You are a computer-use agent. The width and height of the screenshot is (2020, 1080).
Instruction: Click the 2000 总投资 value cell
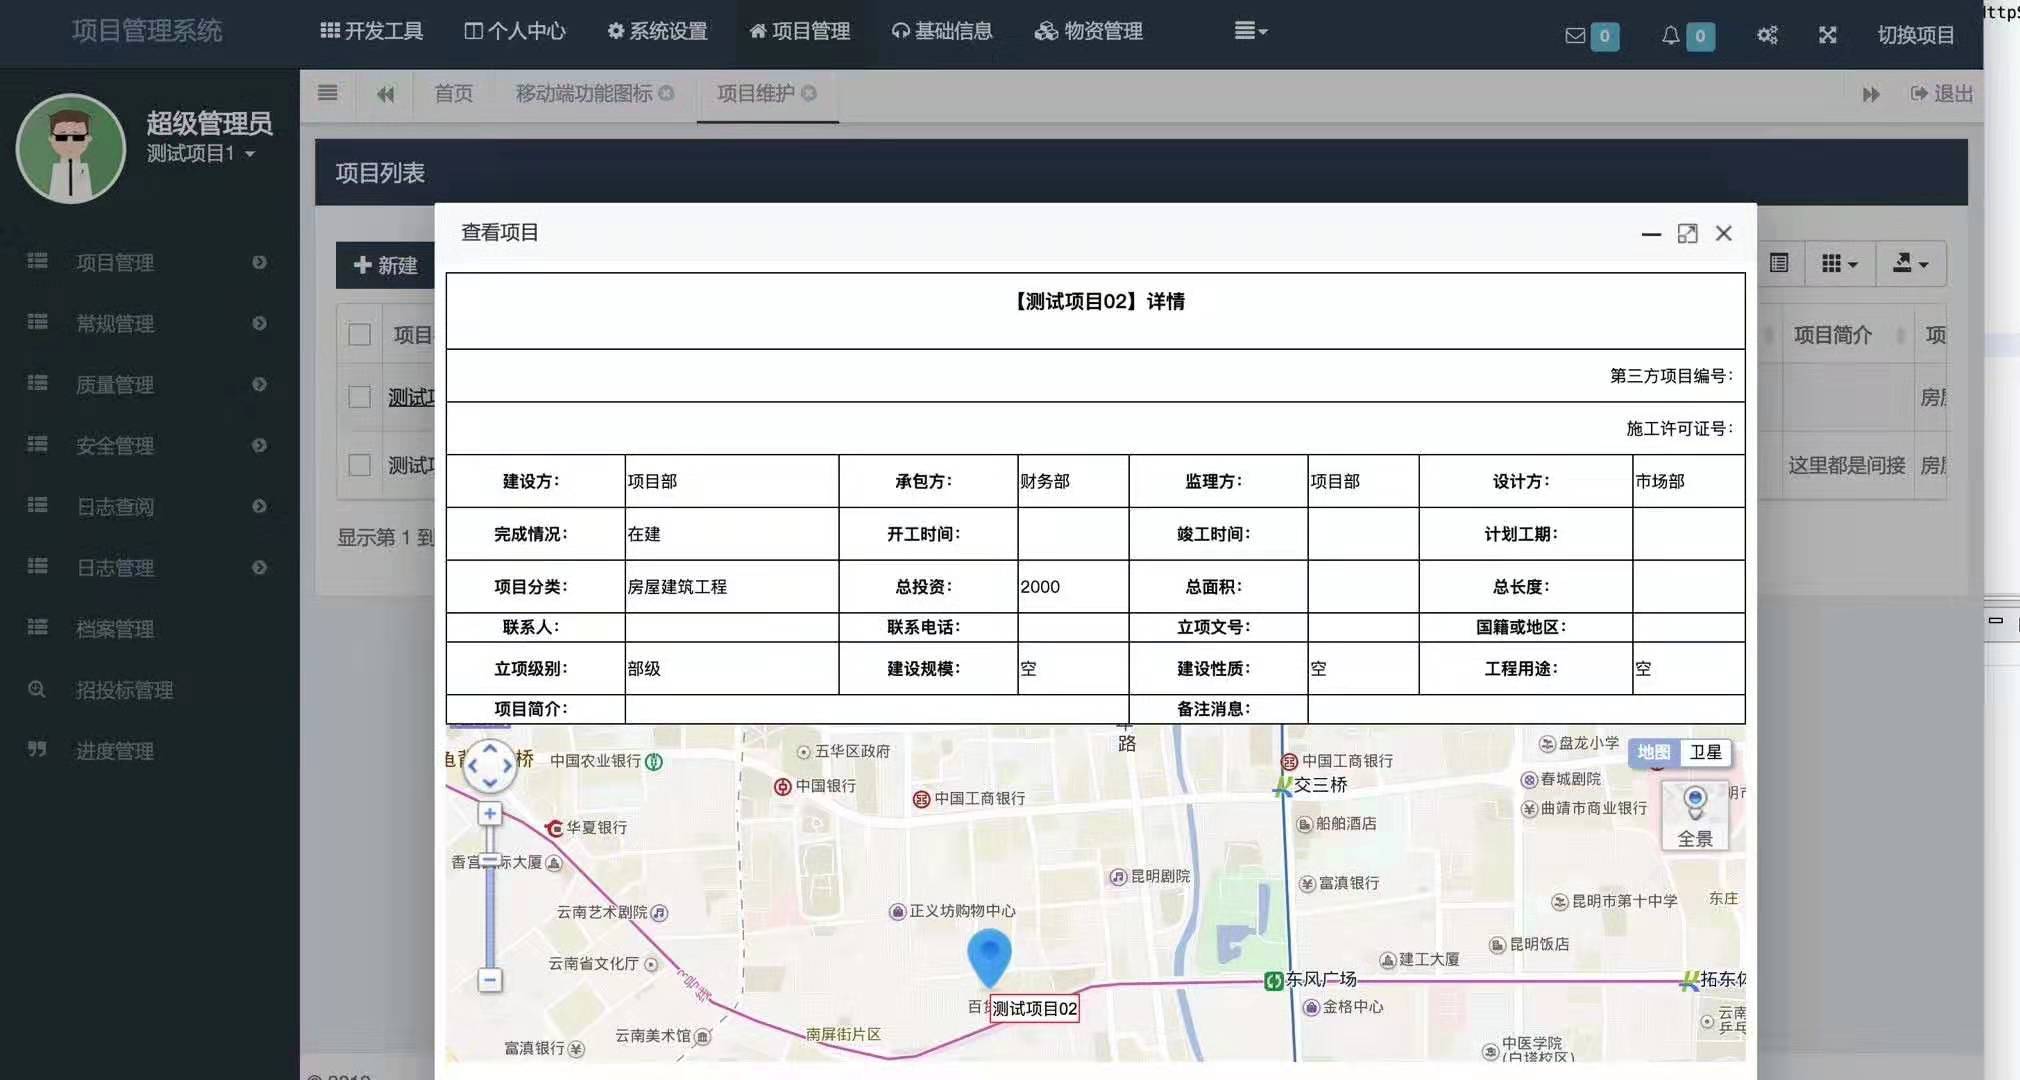point(1073,587)
